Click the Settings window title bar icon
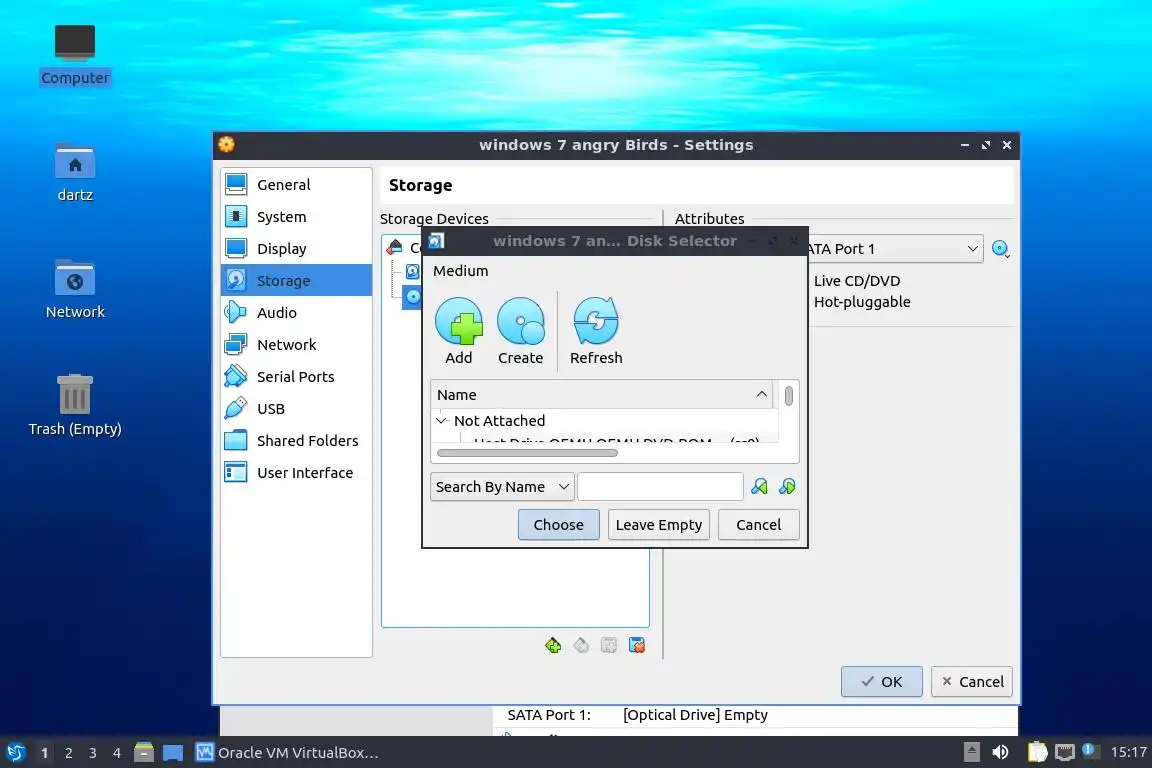Viewport: 1152px width, 768px height. [226, 144]
